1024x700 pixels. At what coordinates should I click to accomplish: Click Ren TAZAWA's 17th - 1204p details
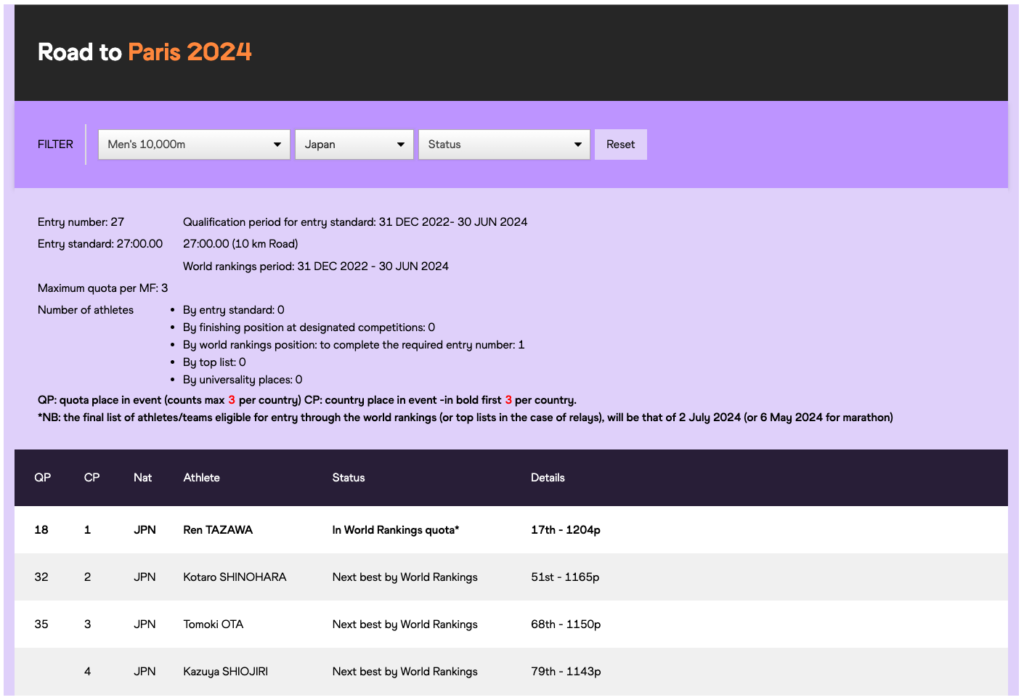566,530
